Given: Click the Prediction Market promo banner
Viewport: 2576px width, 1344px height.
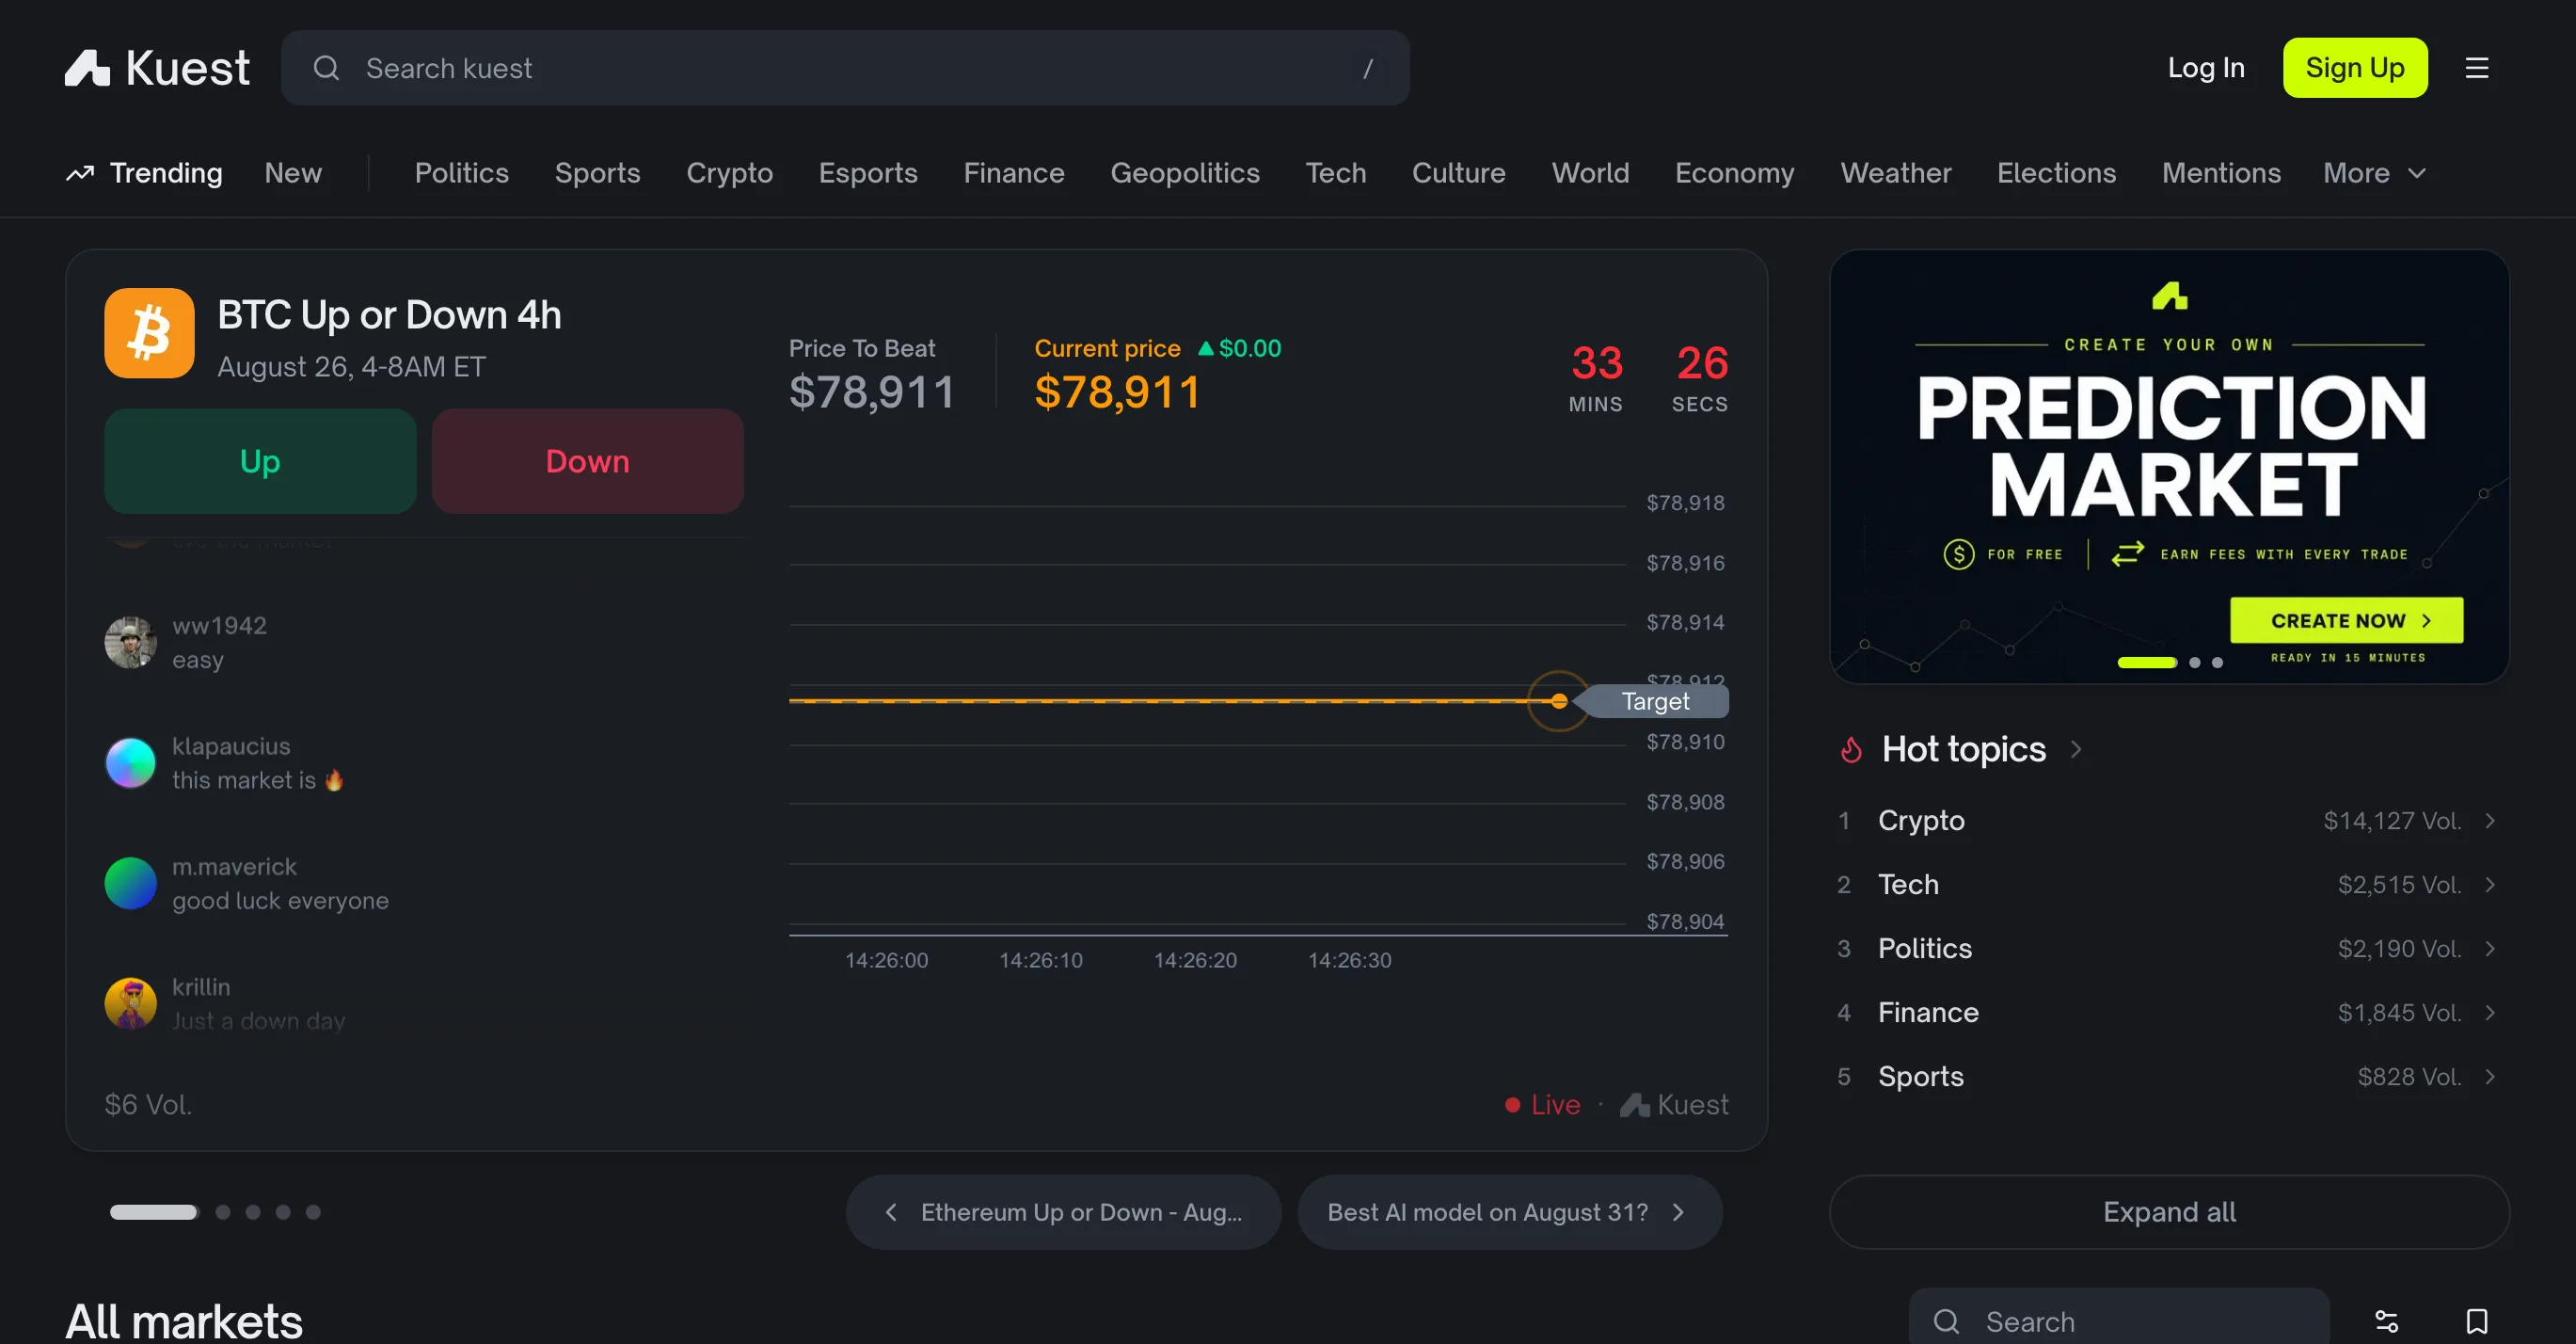Looking at the screenshot, I should click(2169, 466).
